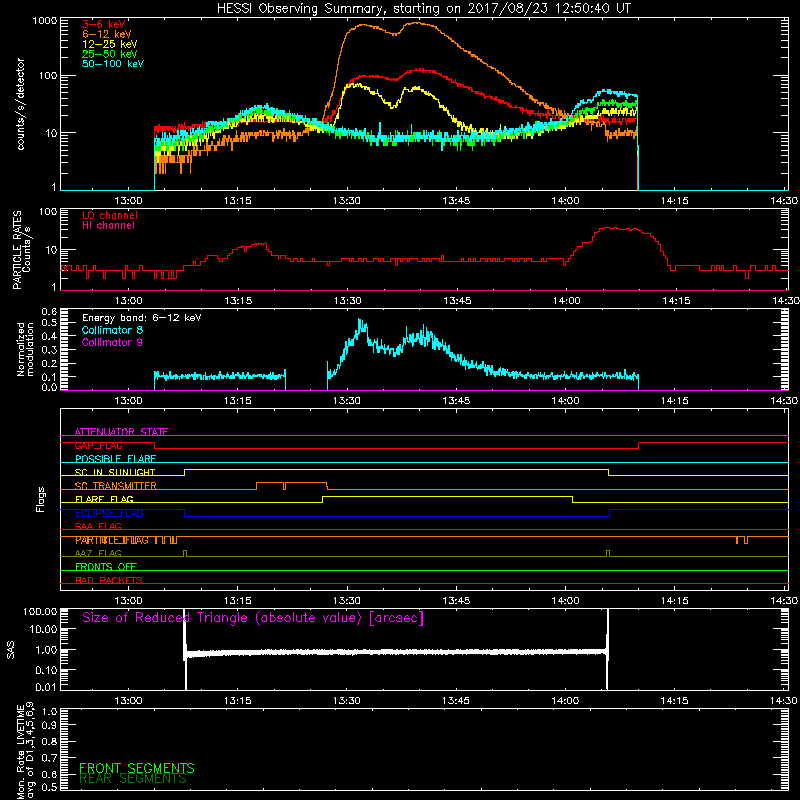
Task: Click the 13:15 tick under the particle rates plot
Action: [238, 301]
